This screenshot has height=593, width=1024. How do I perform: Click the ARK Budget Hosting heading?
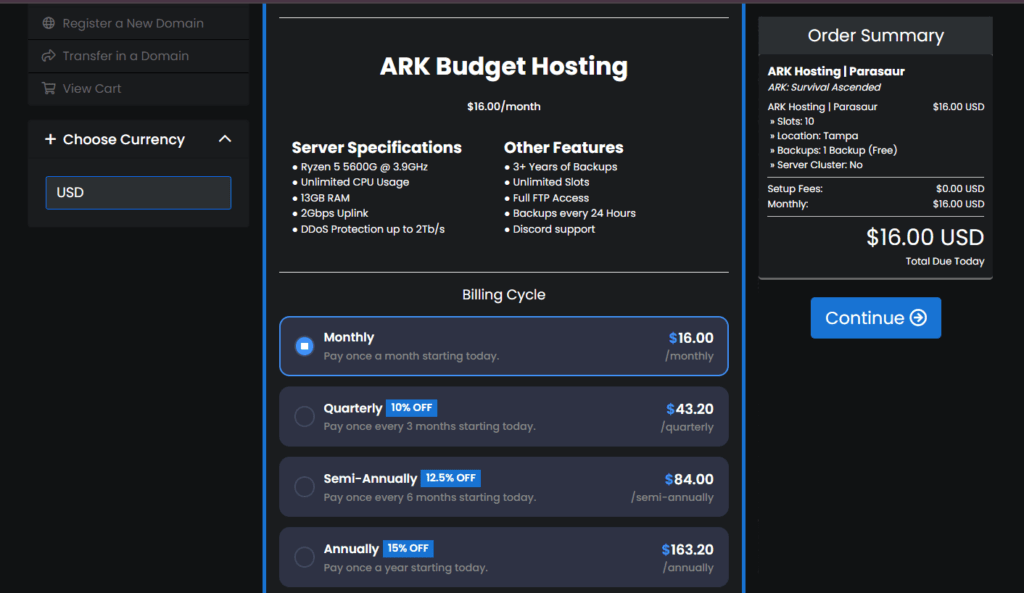point(504,67)
